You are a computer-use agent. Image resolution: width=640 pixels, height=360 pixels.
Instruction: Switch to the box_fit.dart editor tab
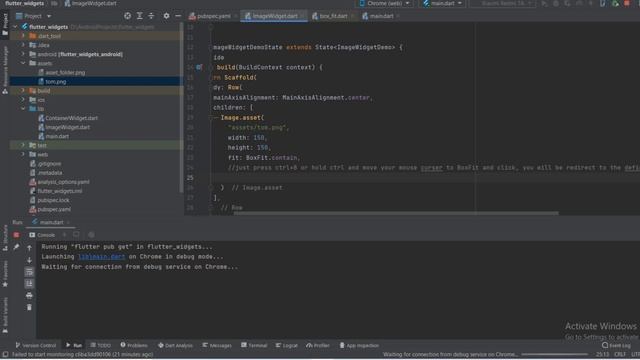[x=333, y=16]
